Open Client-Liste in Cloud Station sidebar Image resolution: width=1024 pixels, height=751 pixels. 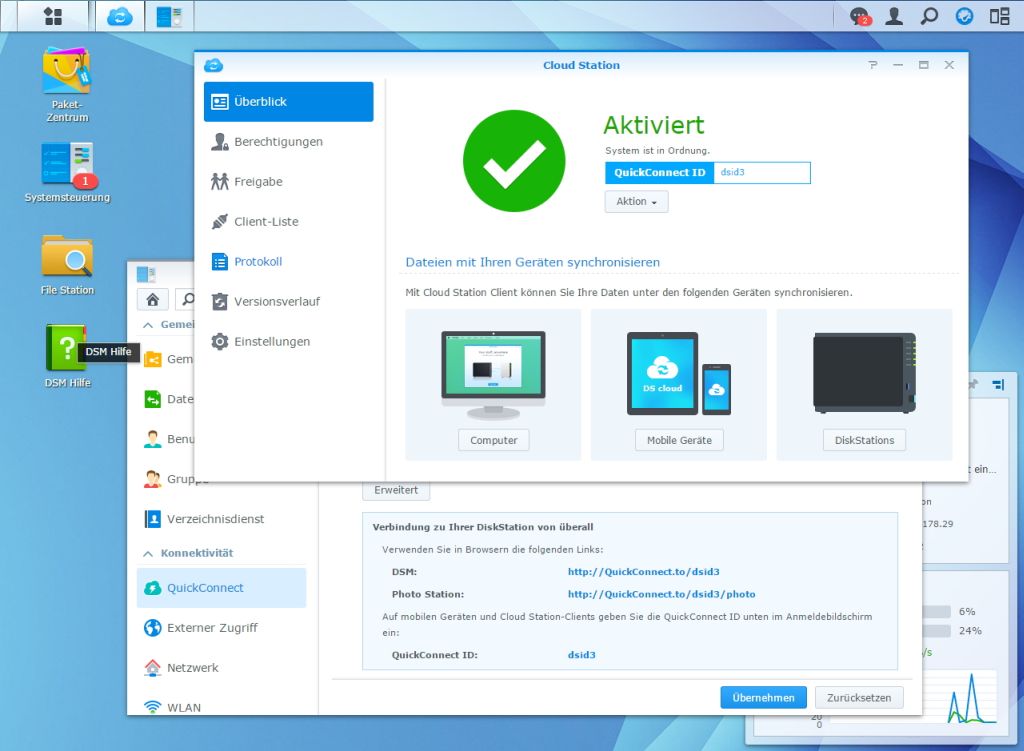[x=289, y=221]
